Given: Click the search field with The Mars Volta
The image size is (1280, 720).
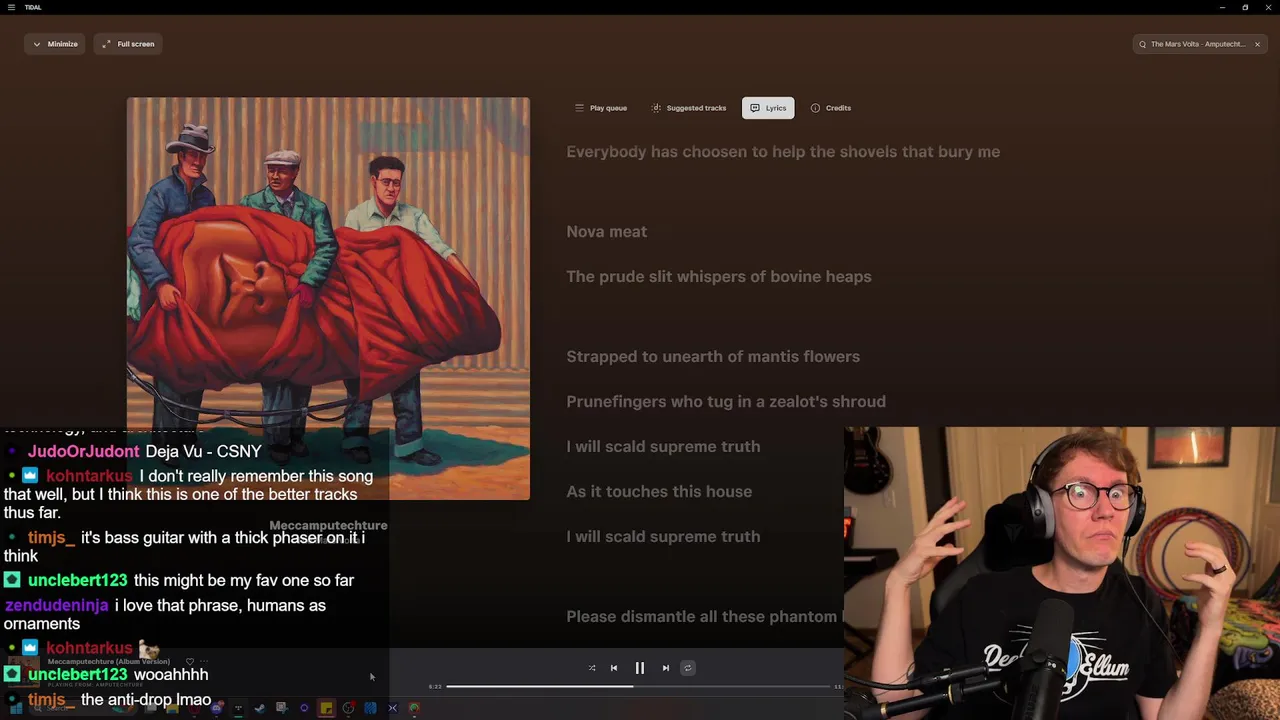Looking at the screenshot, I should coord(1198,44).
